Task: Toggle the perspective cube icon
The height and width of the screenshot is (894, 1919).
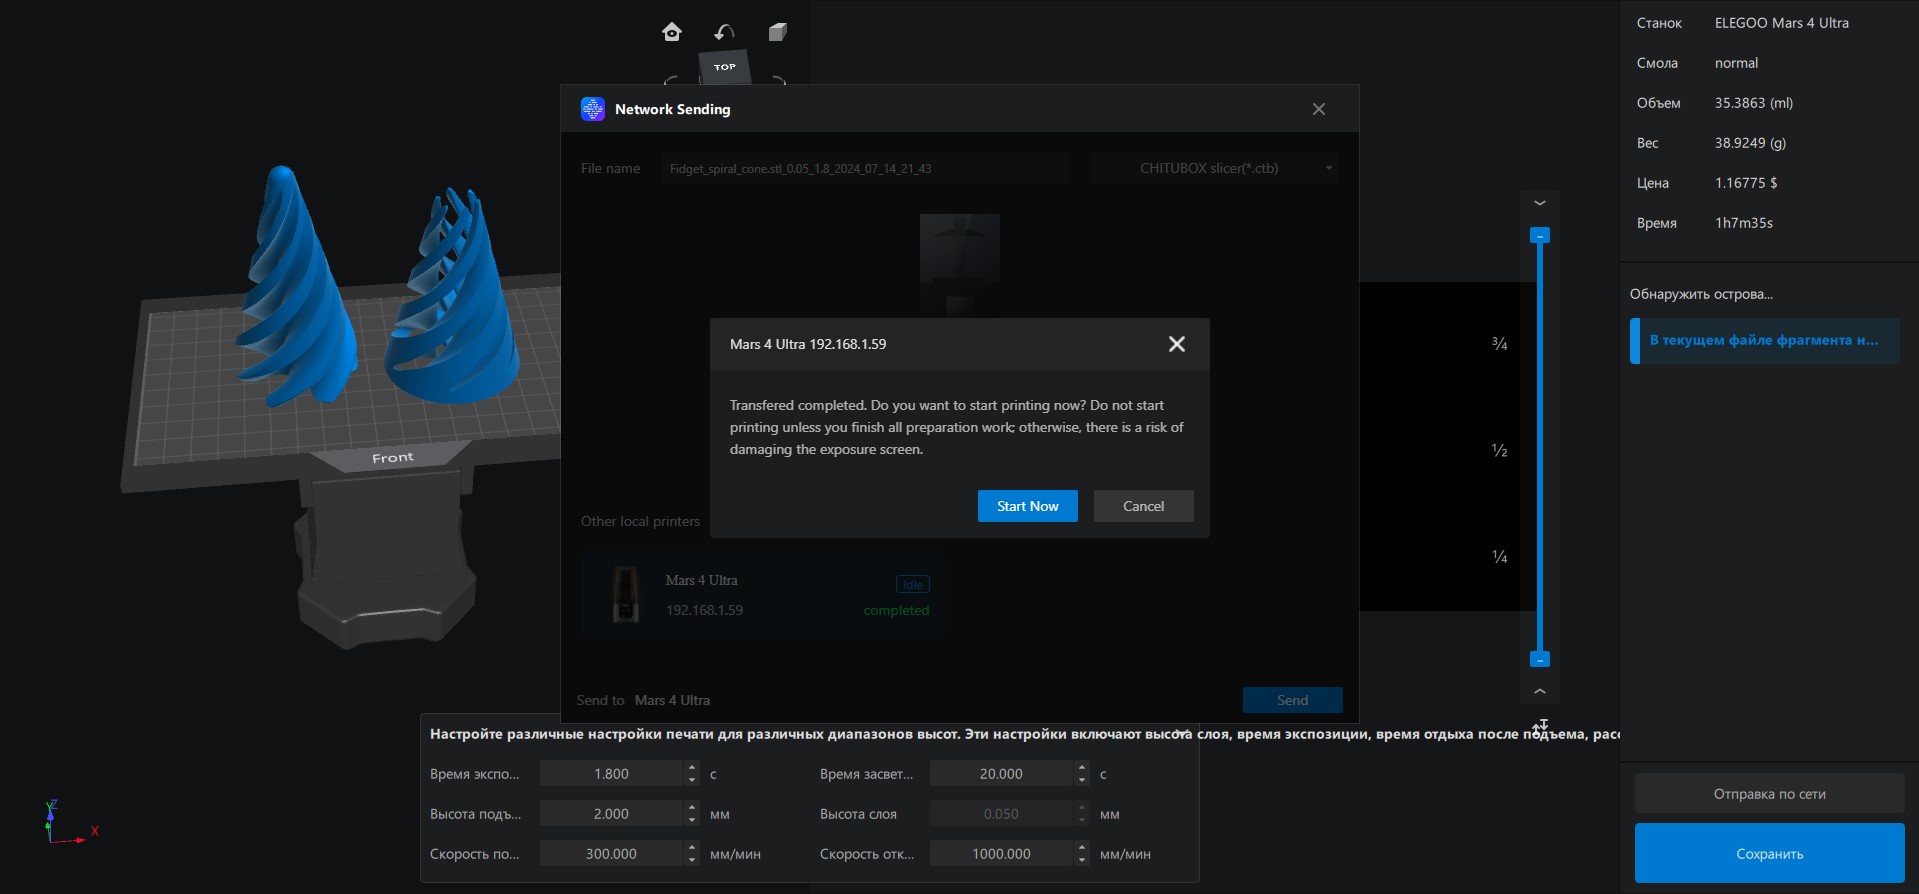Action: [x=777, y=32]
